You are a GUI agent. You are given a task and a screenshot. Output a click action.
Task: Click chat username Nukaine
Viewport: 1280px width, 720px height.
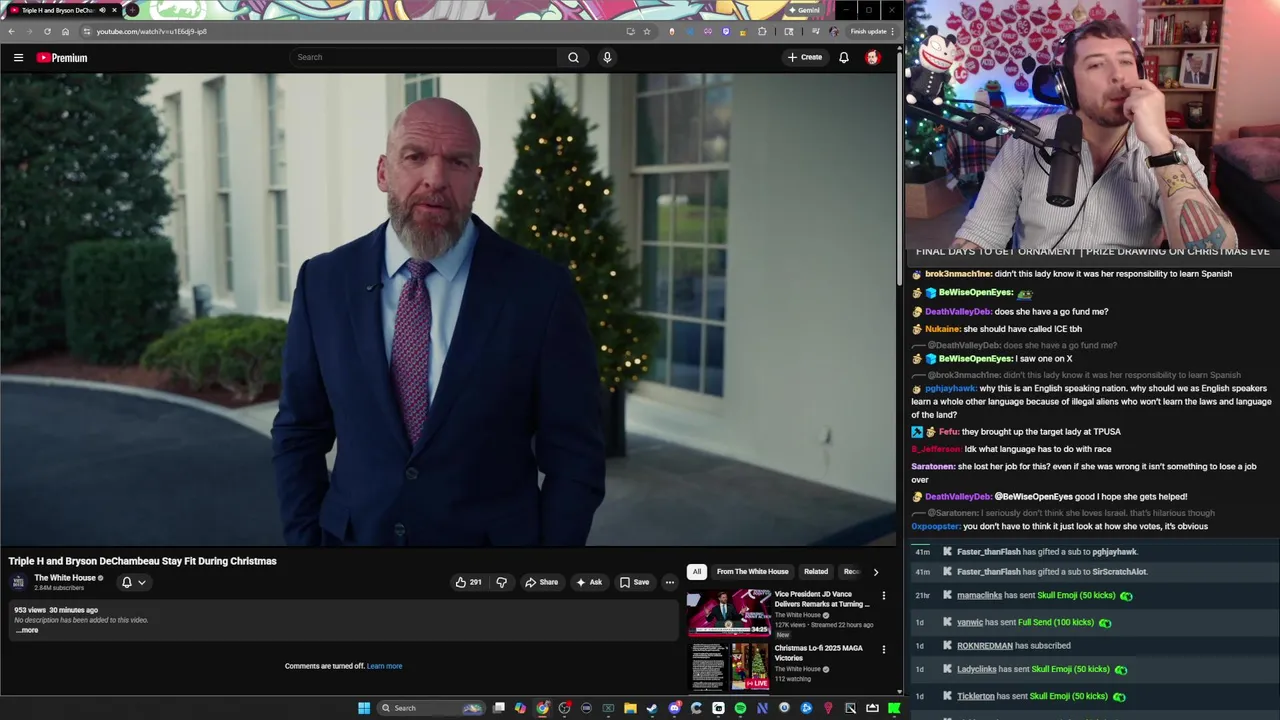(943, 329)
